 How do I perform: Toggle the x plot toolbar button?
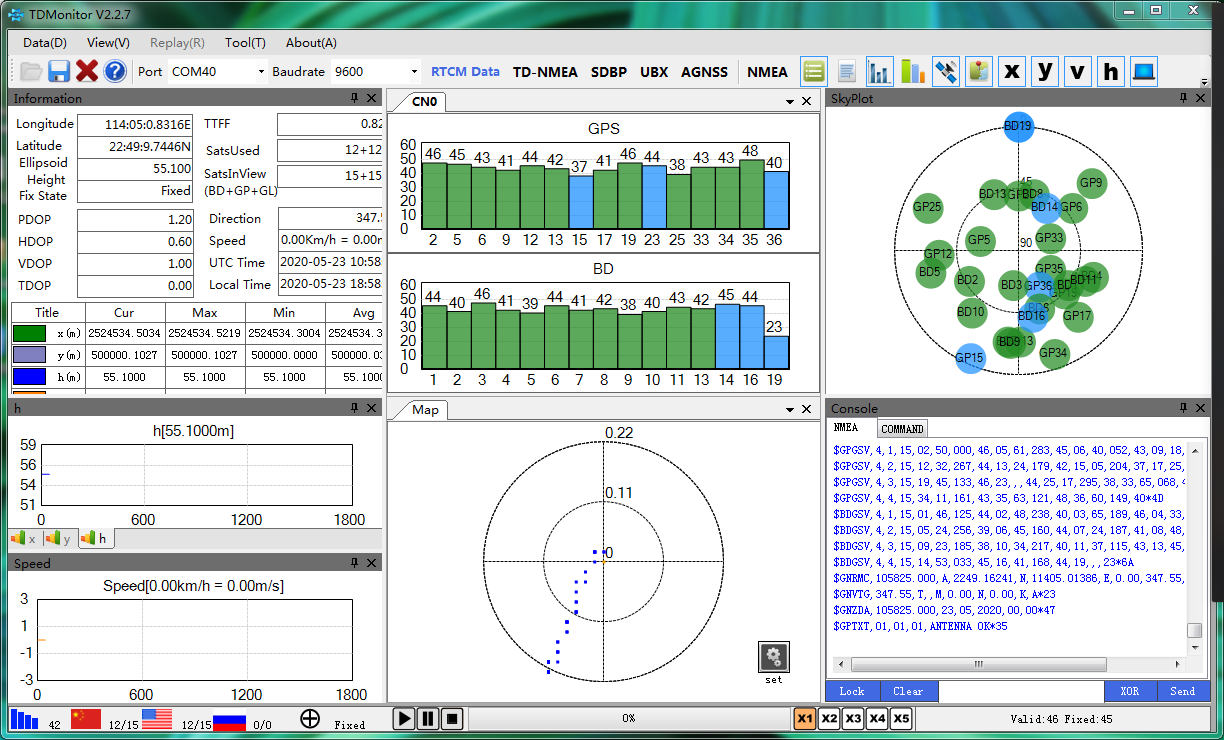click(1012, 71)
